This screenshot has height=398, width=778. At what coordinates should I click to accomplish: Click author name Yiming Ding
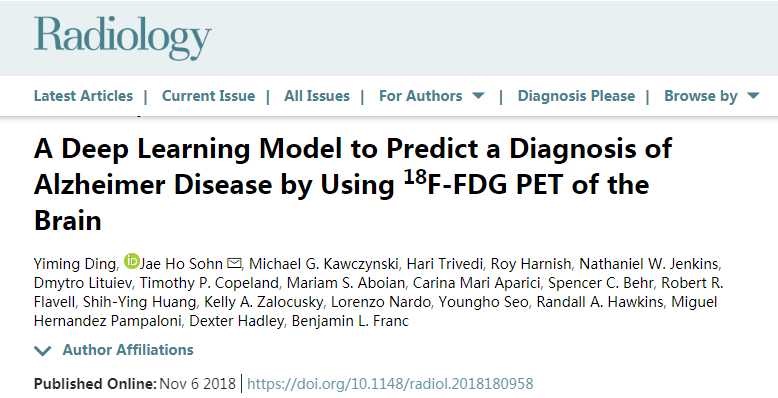tap(75, 264)
